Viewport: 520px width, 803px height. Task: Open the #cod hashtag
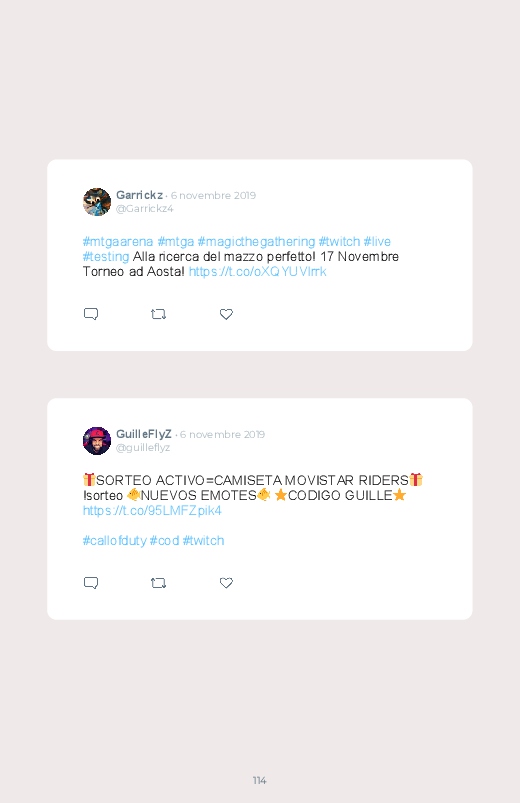tap(164, 541)
